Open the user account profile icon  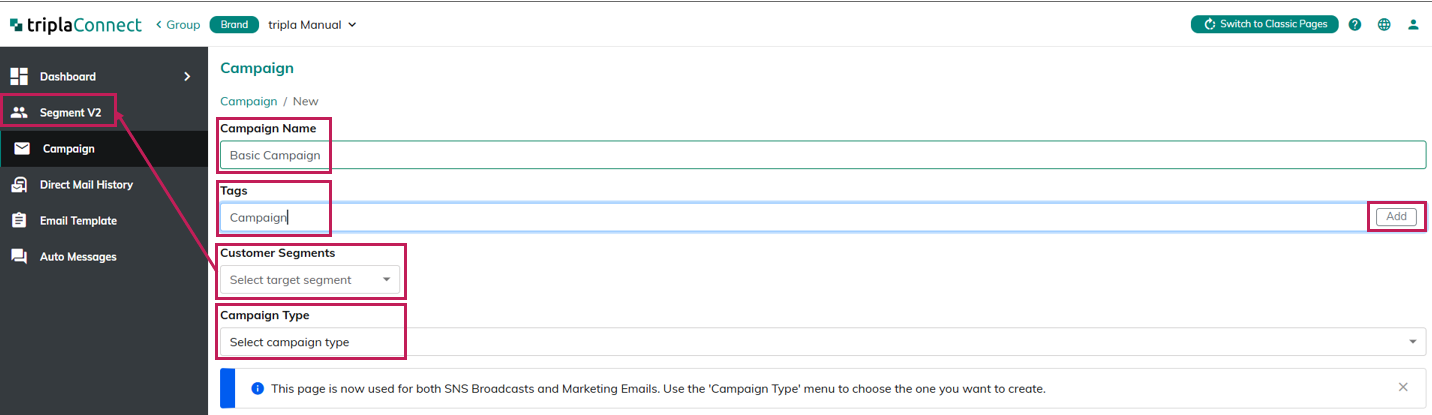point(1413,25)
